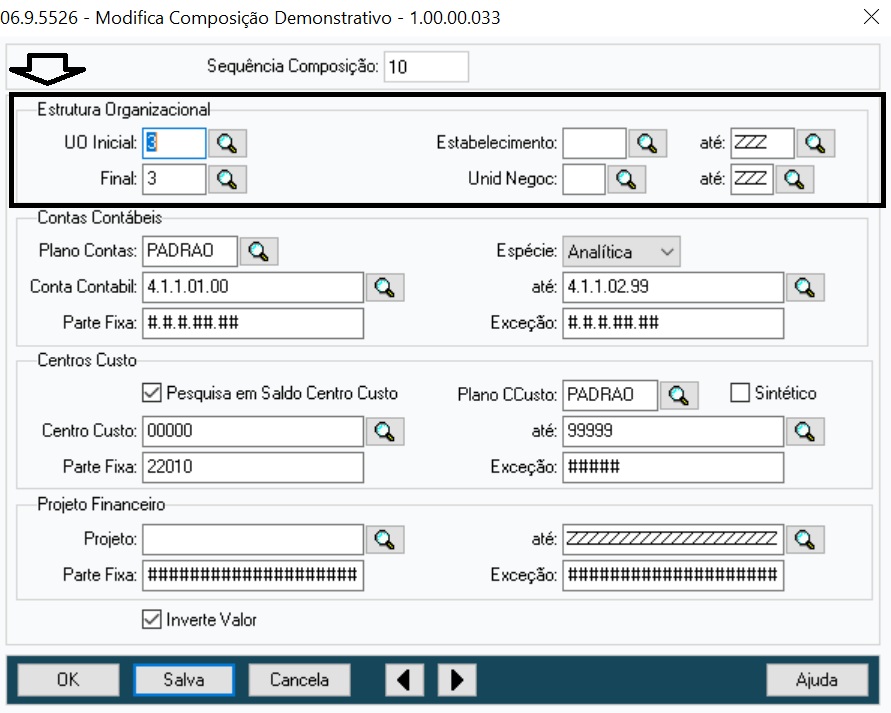
Task: Click Contas Contábeis Parte Fixa field
Action: point(253,323)
